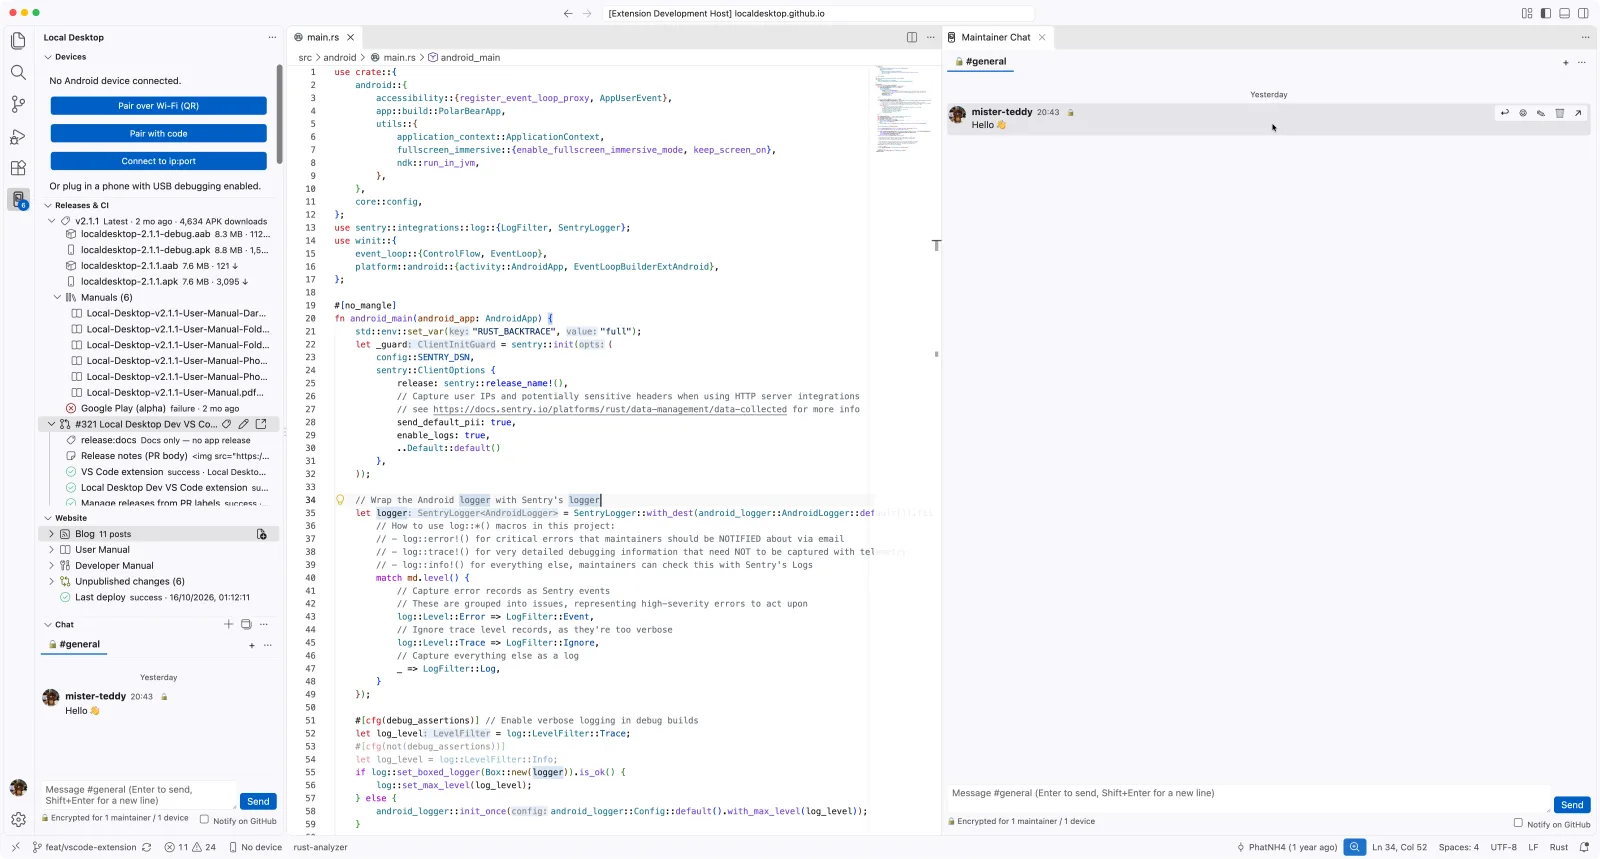Open the Manage gear in activity bar
Screen dimensions: 1600x859
click(18, 819)
